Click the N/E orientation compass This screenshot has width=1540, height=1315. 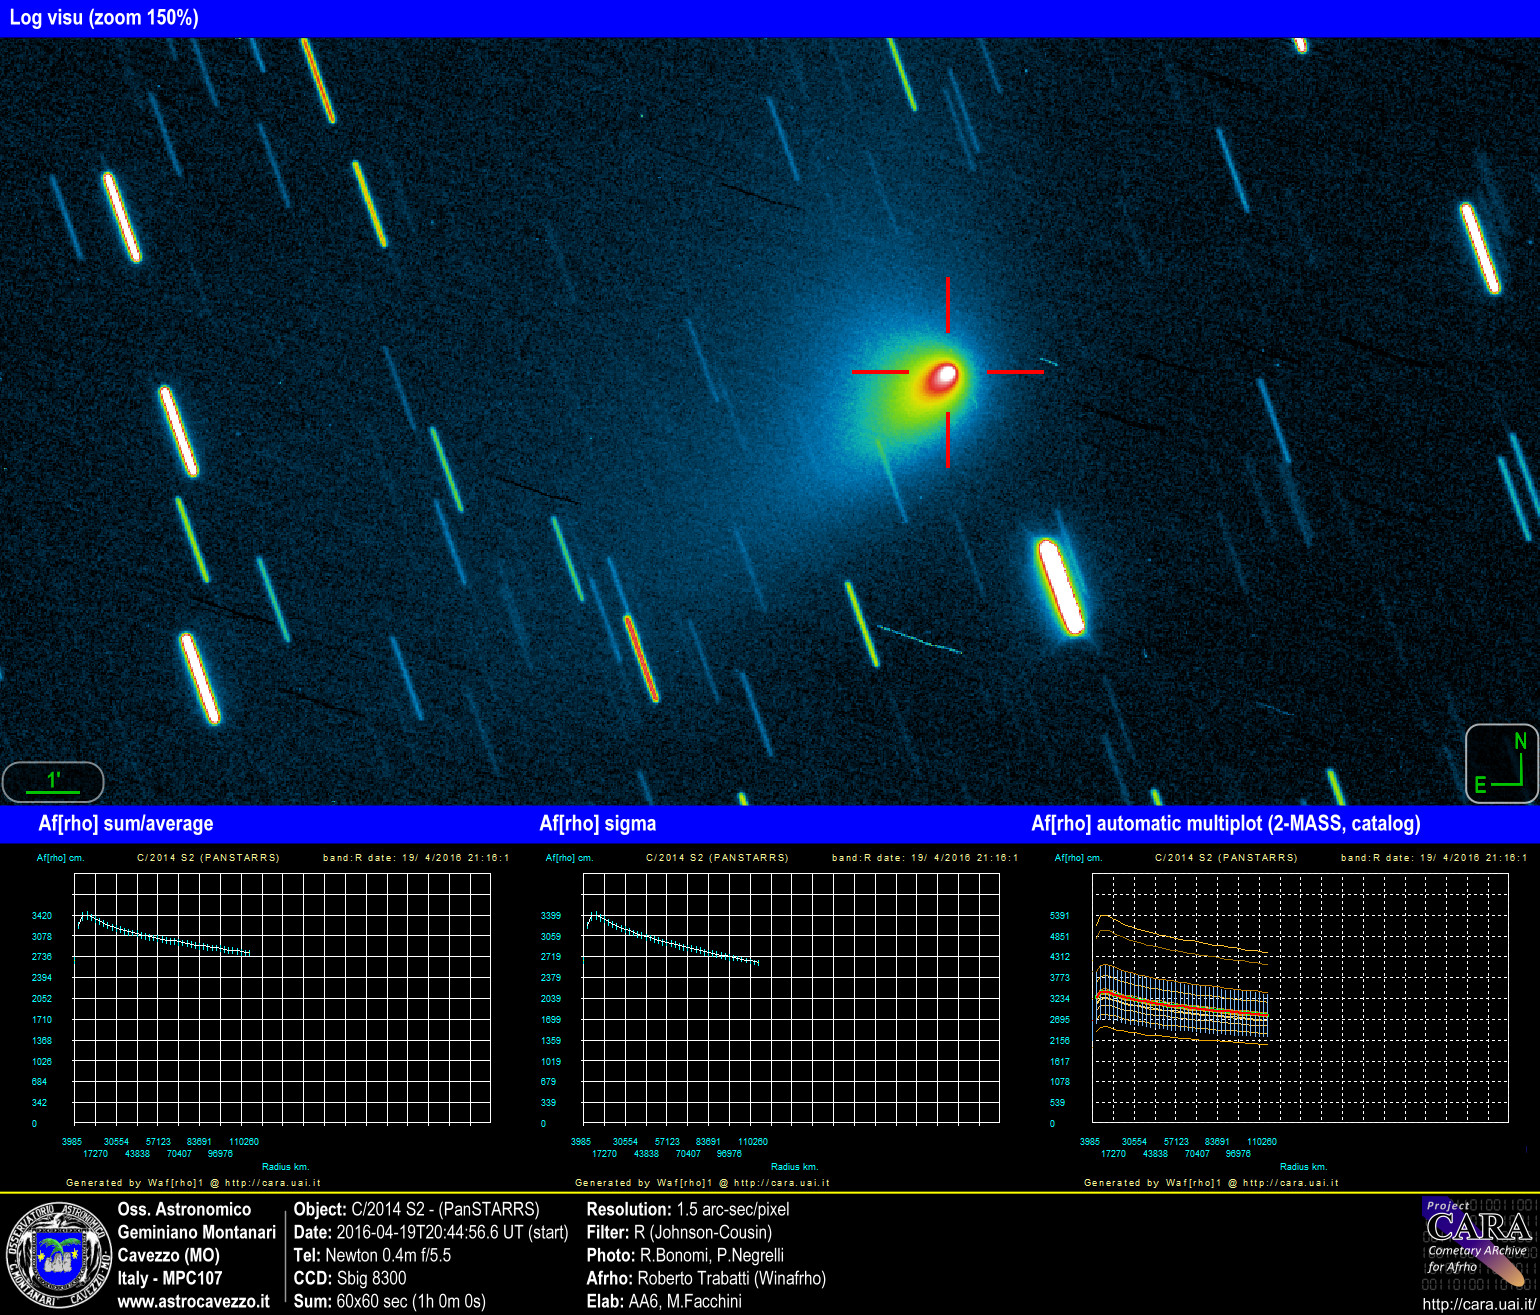coord(1502,764)
